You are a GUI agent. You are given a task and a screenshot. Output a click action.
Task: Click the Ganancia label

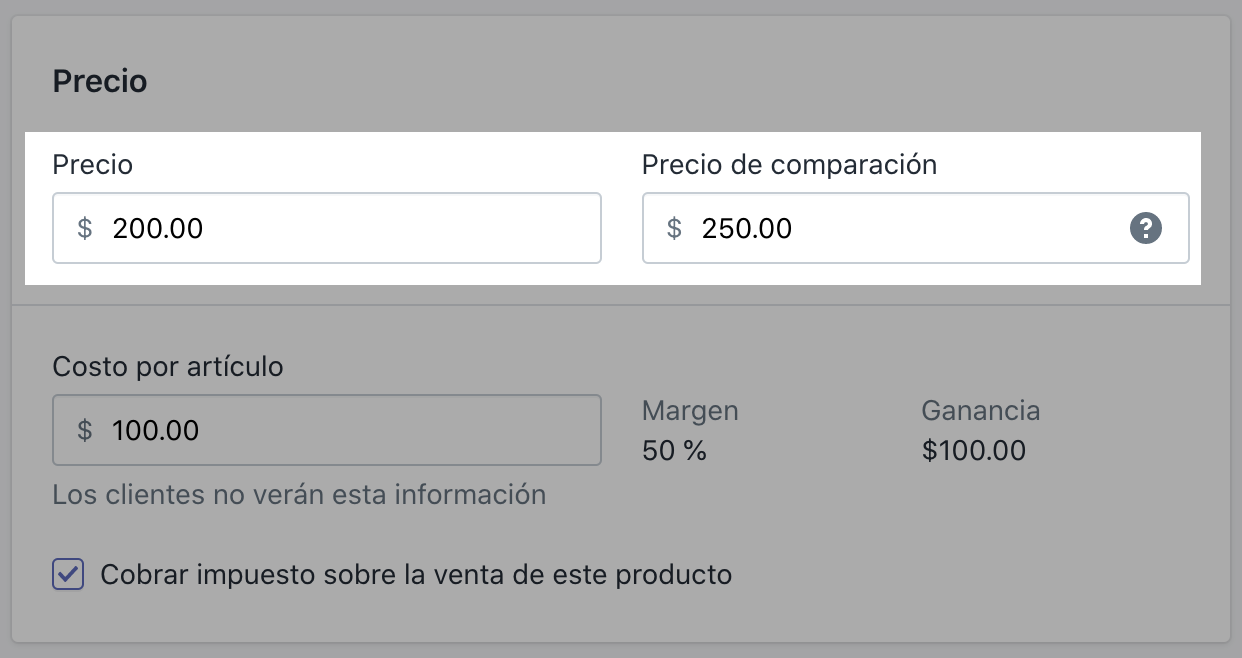[980, 410]
